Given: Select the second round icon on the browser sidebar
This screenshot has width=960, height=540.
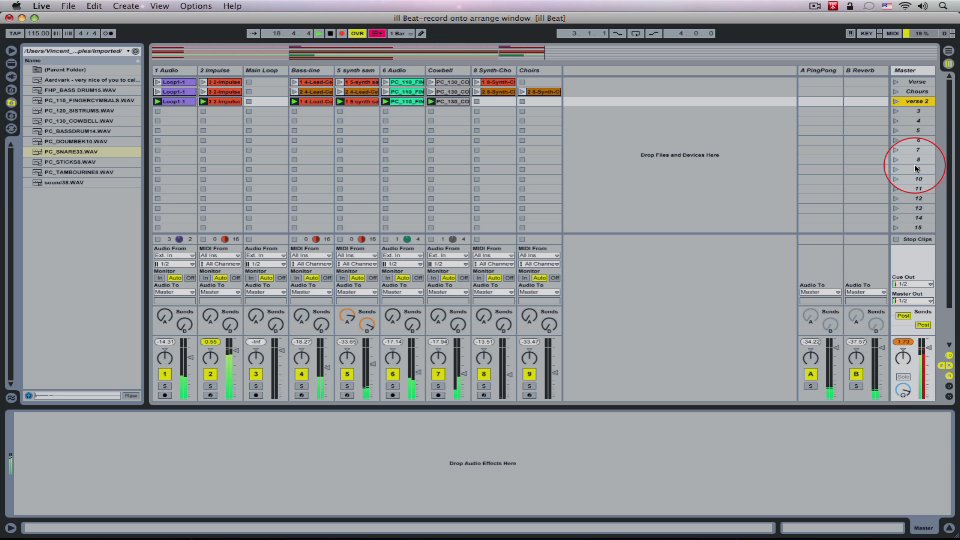Looking at the screenshot, I should [x=11, y=64].
